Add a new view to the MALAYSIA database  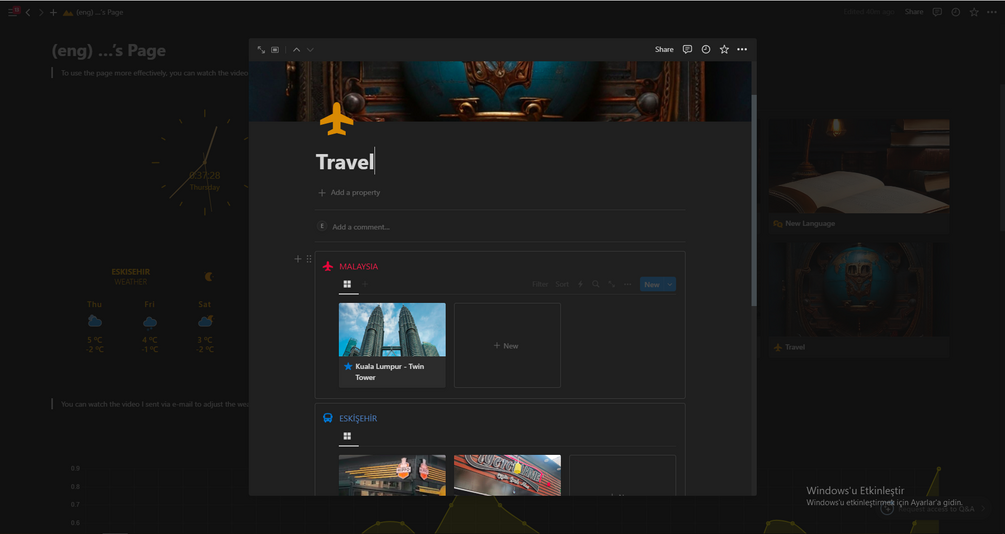pos(365,284)
